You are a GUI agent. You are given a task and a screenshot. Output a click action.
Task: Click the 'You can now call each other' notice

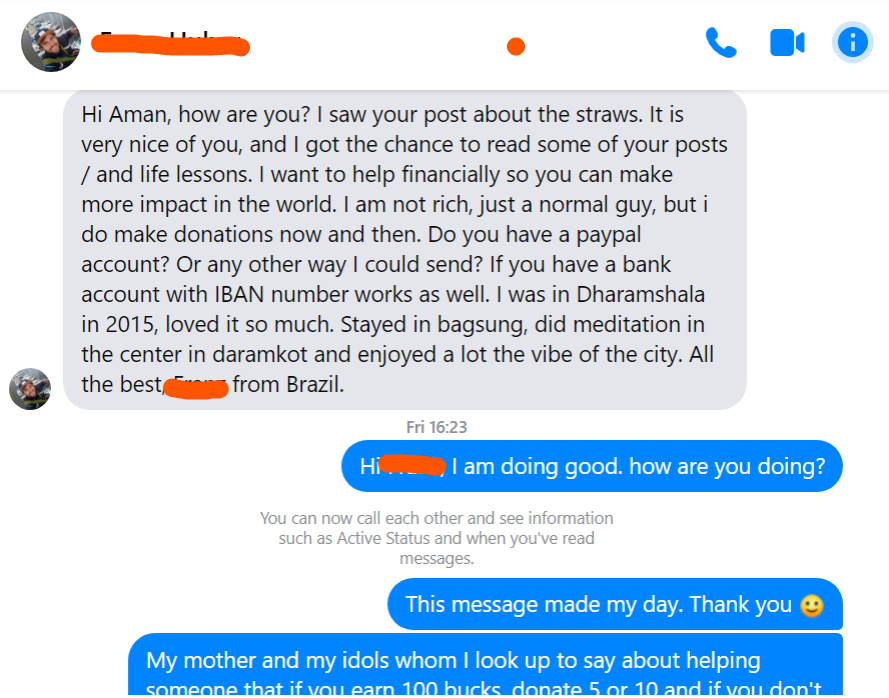point(437,538)
